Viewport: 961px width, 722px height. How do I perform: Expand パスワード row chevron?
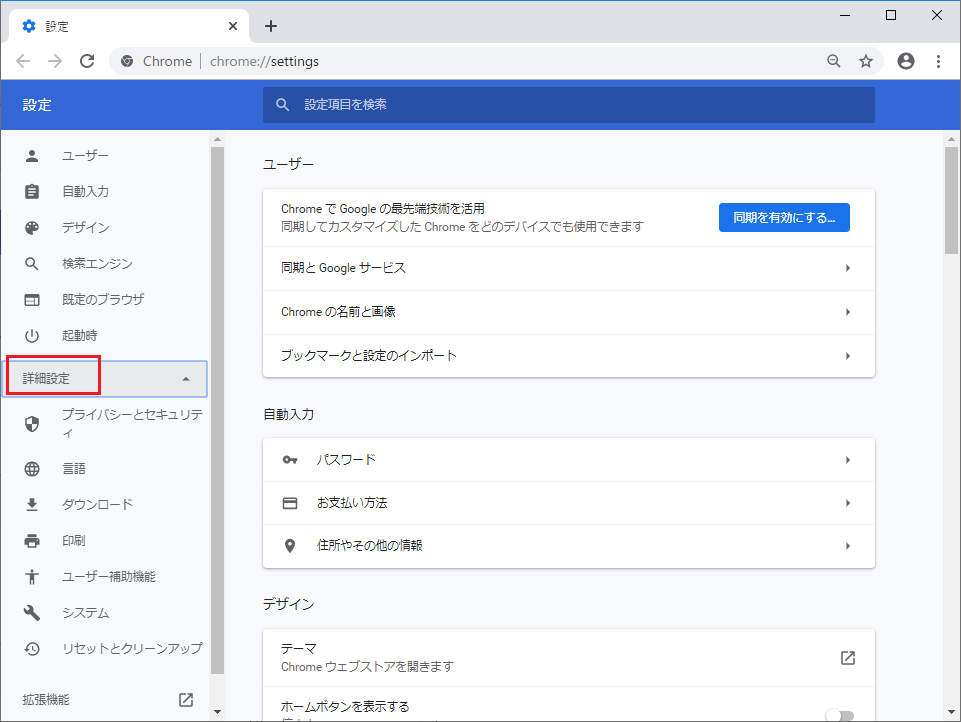coord(848,460)
